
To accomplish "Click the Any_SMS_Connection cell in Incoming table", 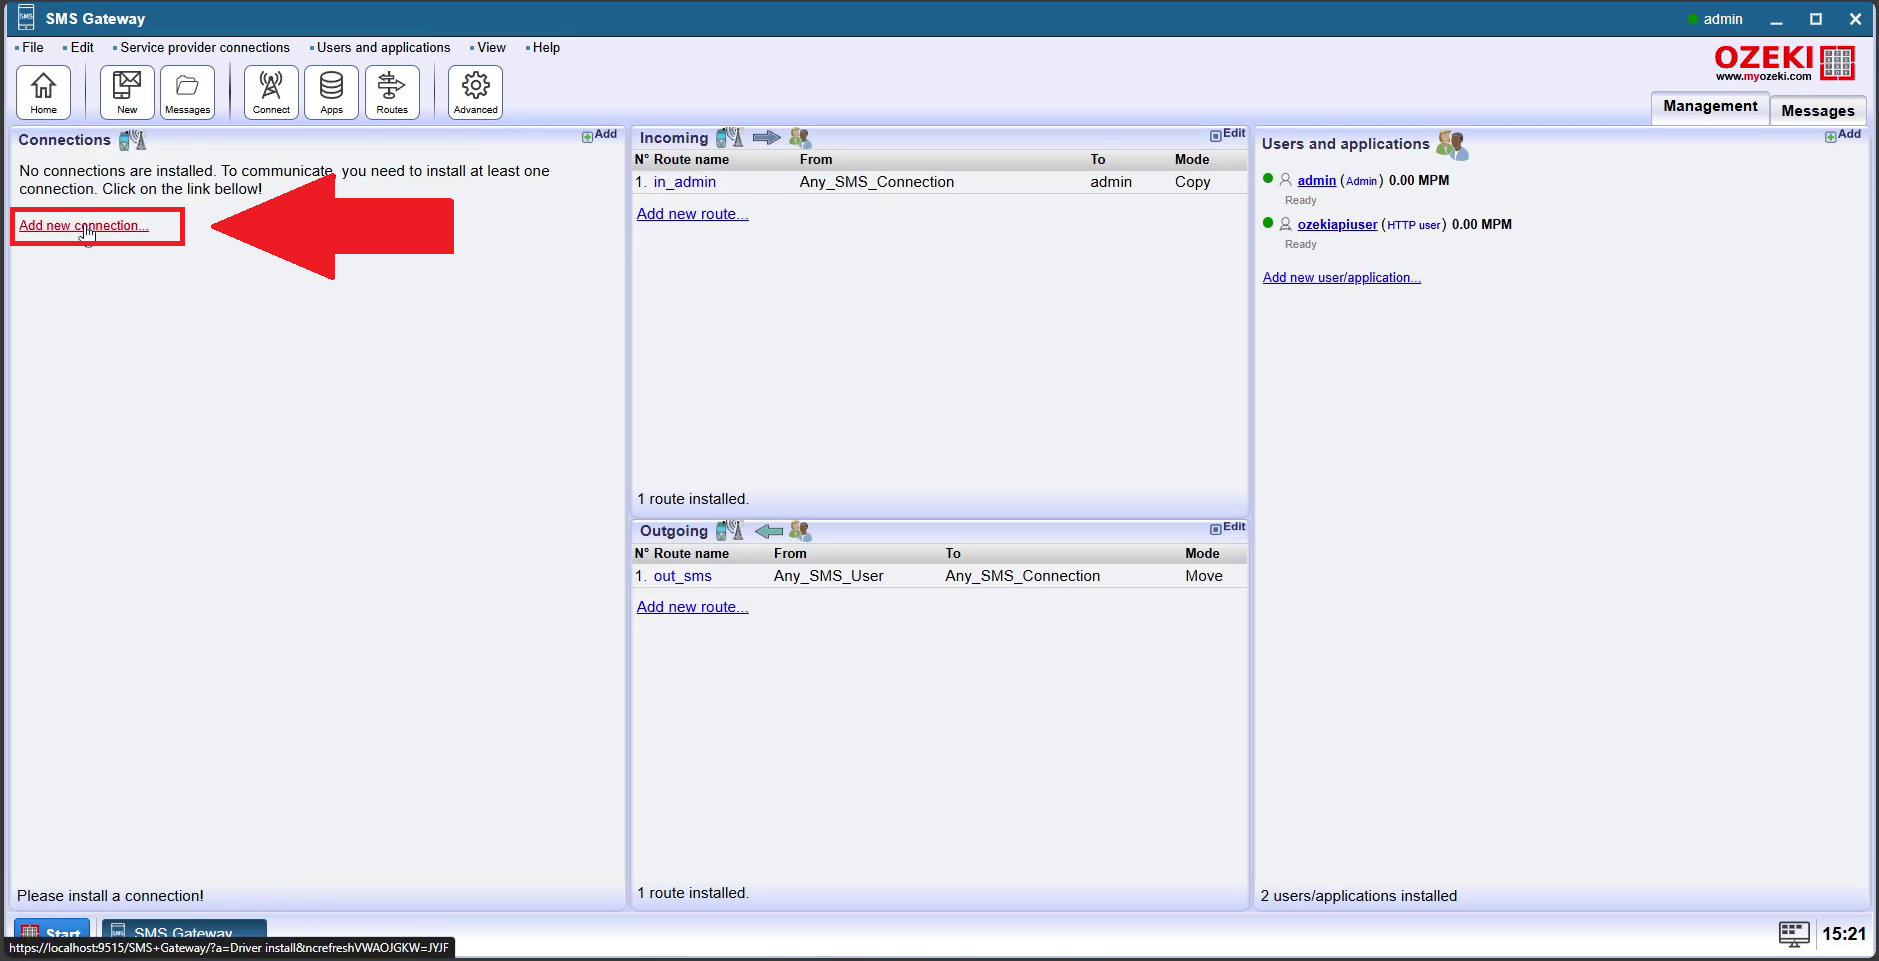I will click(877, 182).
